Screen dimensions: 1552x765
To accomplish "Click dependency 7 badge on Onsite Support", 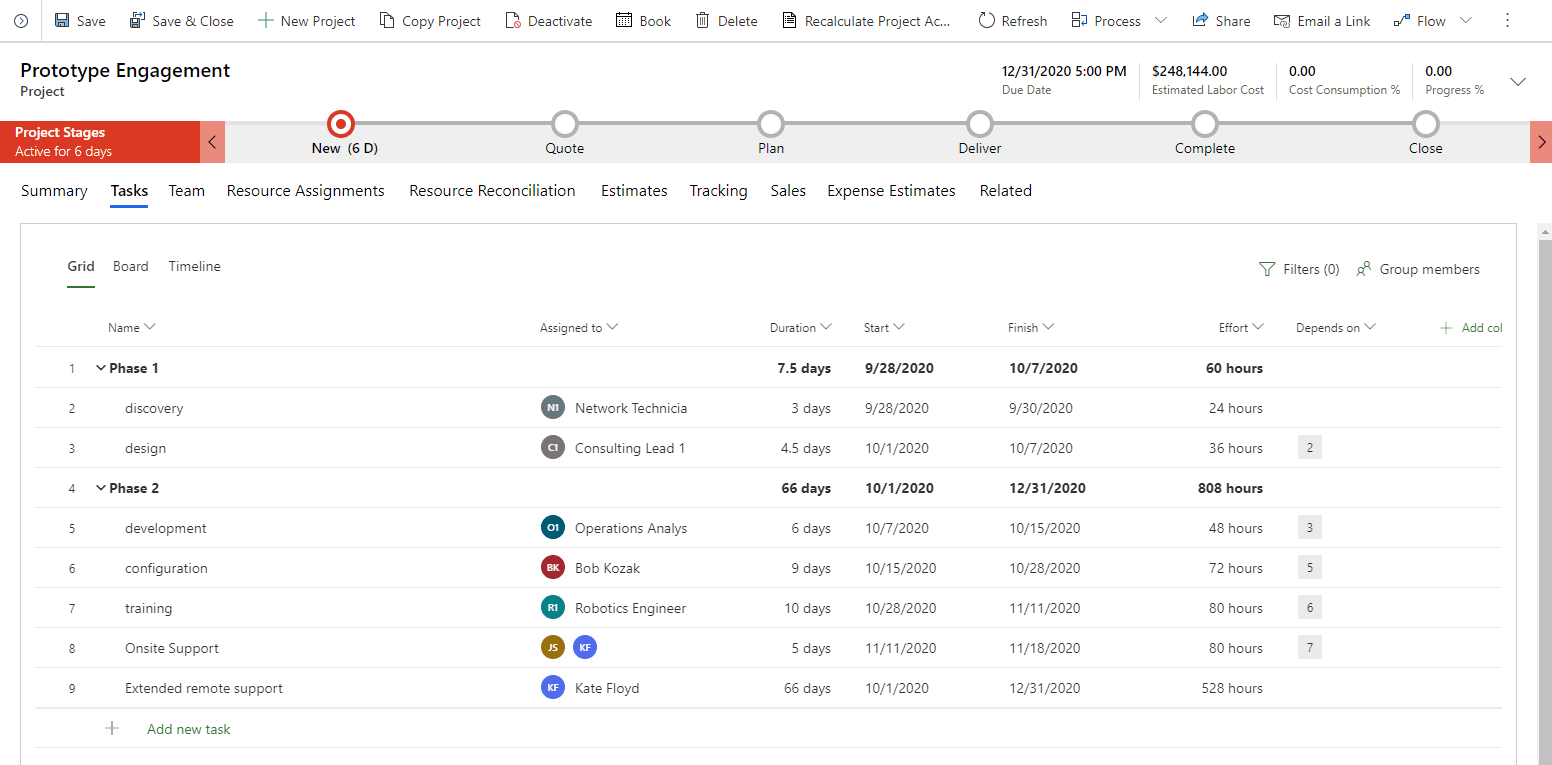I will [x=1310, y=648].
